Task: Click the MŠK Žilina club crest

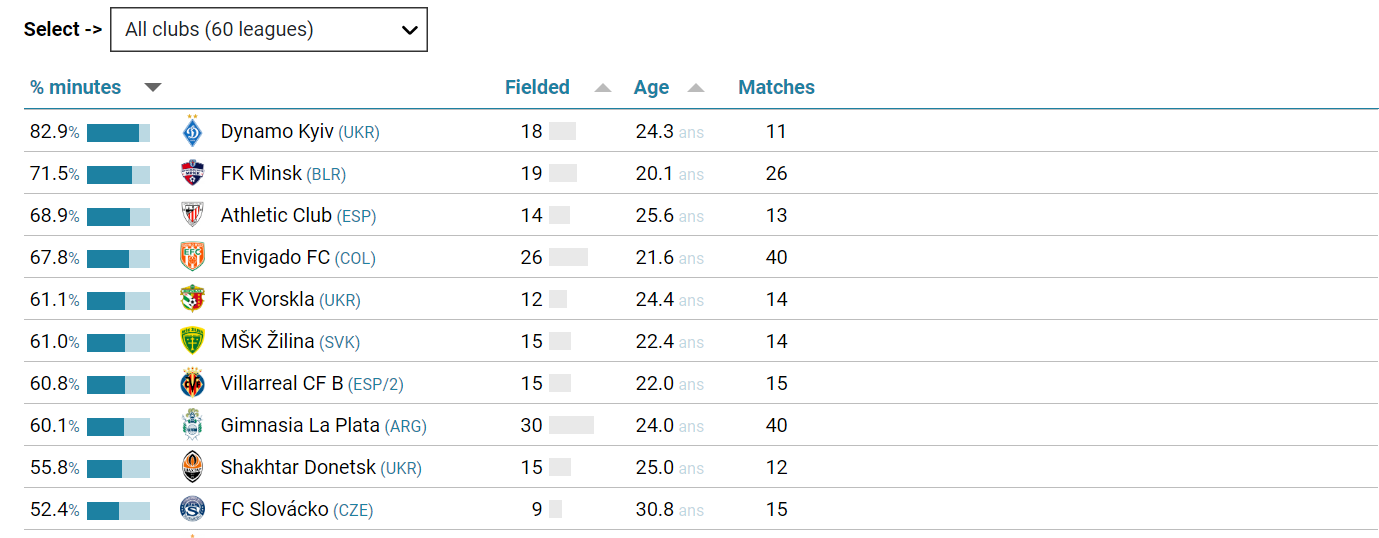Action: [x=192, y=342]
